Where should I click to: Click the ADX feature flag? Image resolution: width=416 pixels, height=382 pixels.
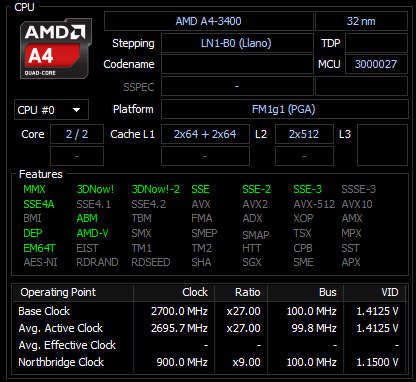(252, 218)
